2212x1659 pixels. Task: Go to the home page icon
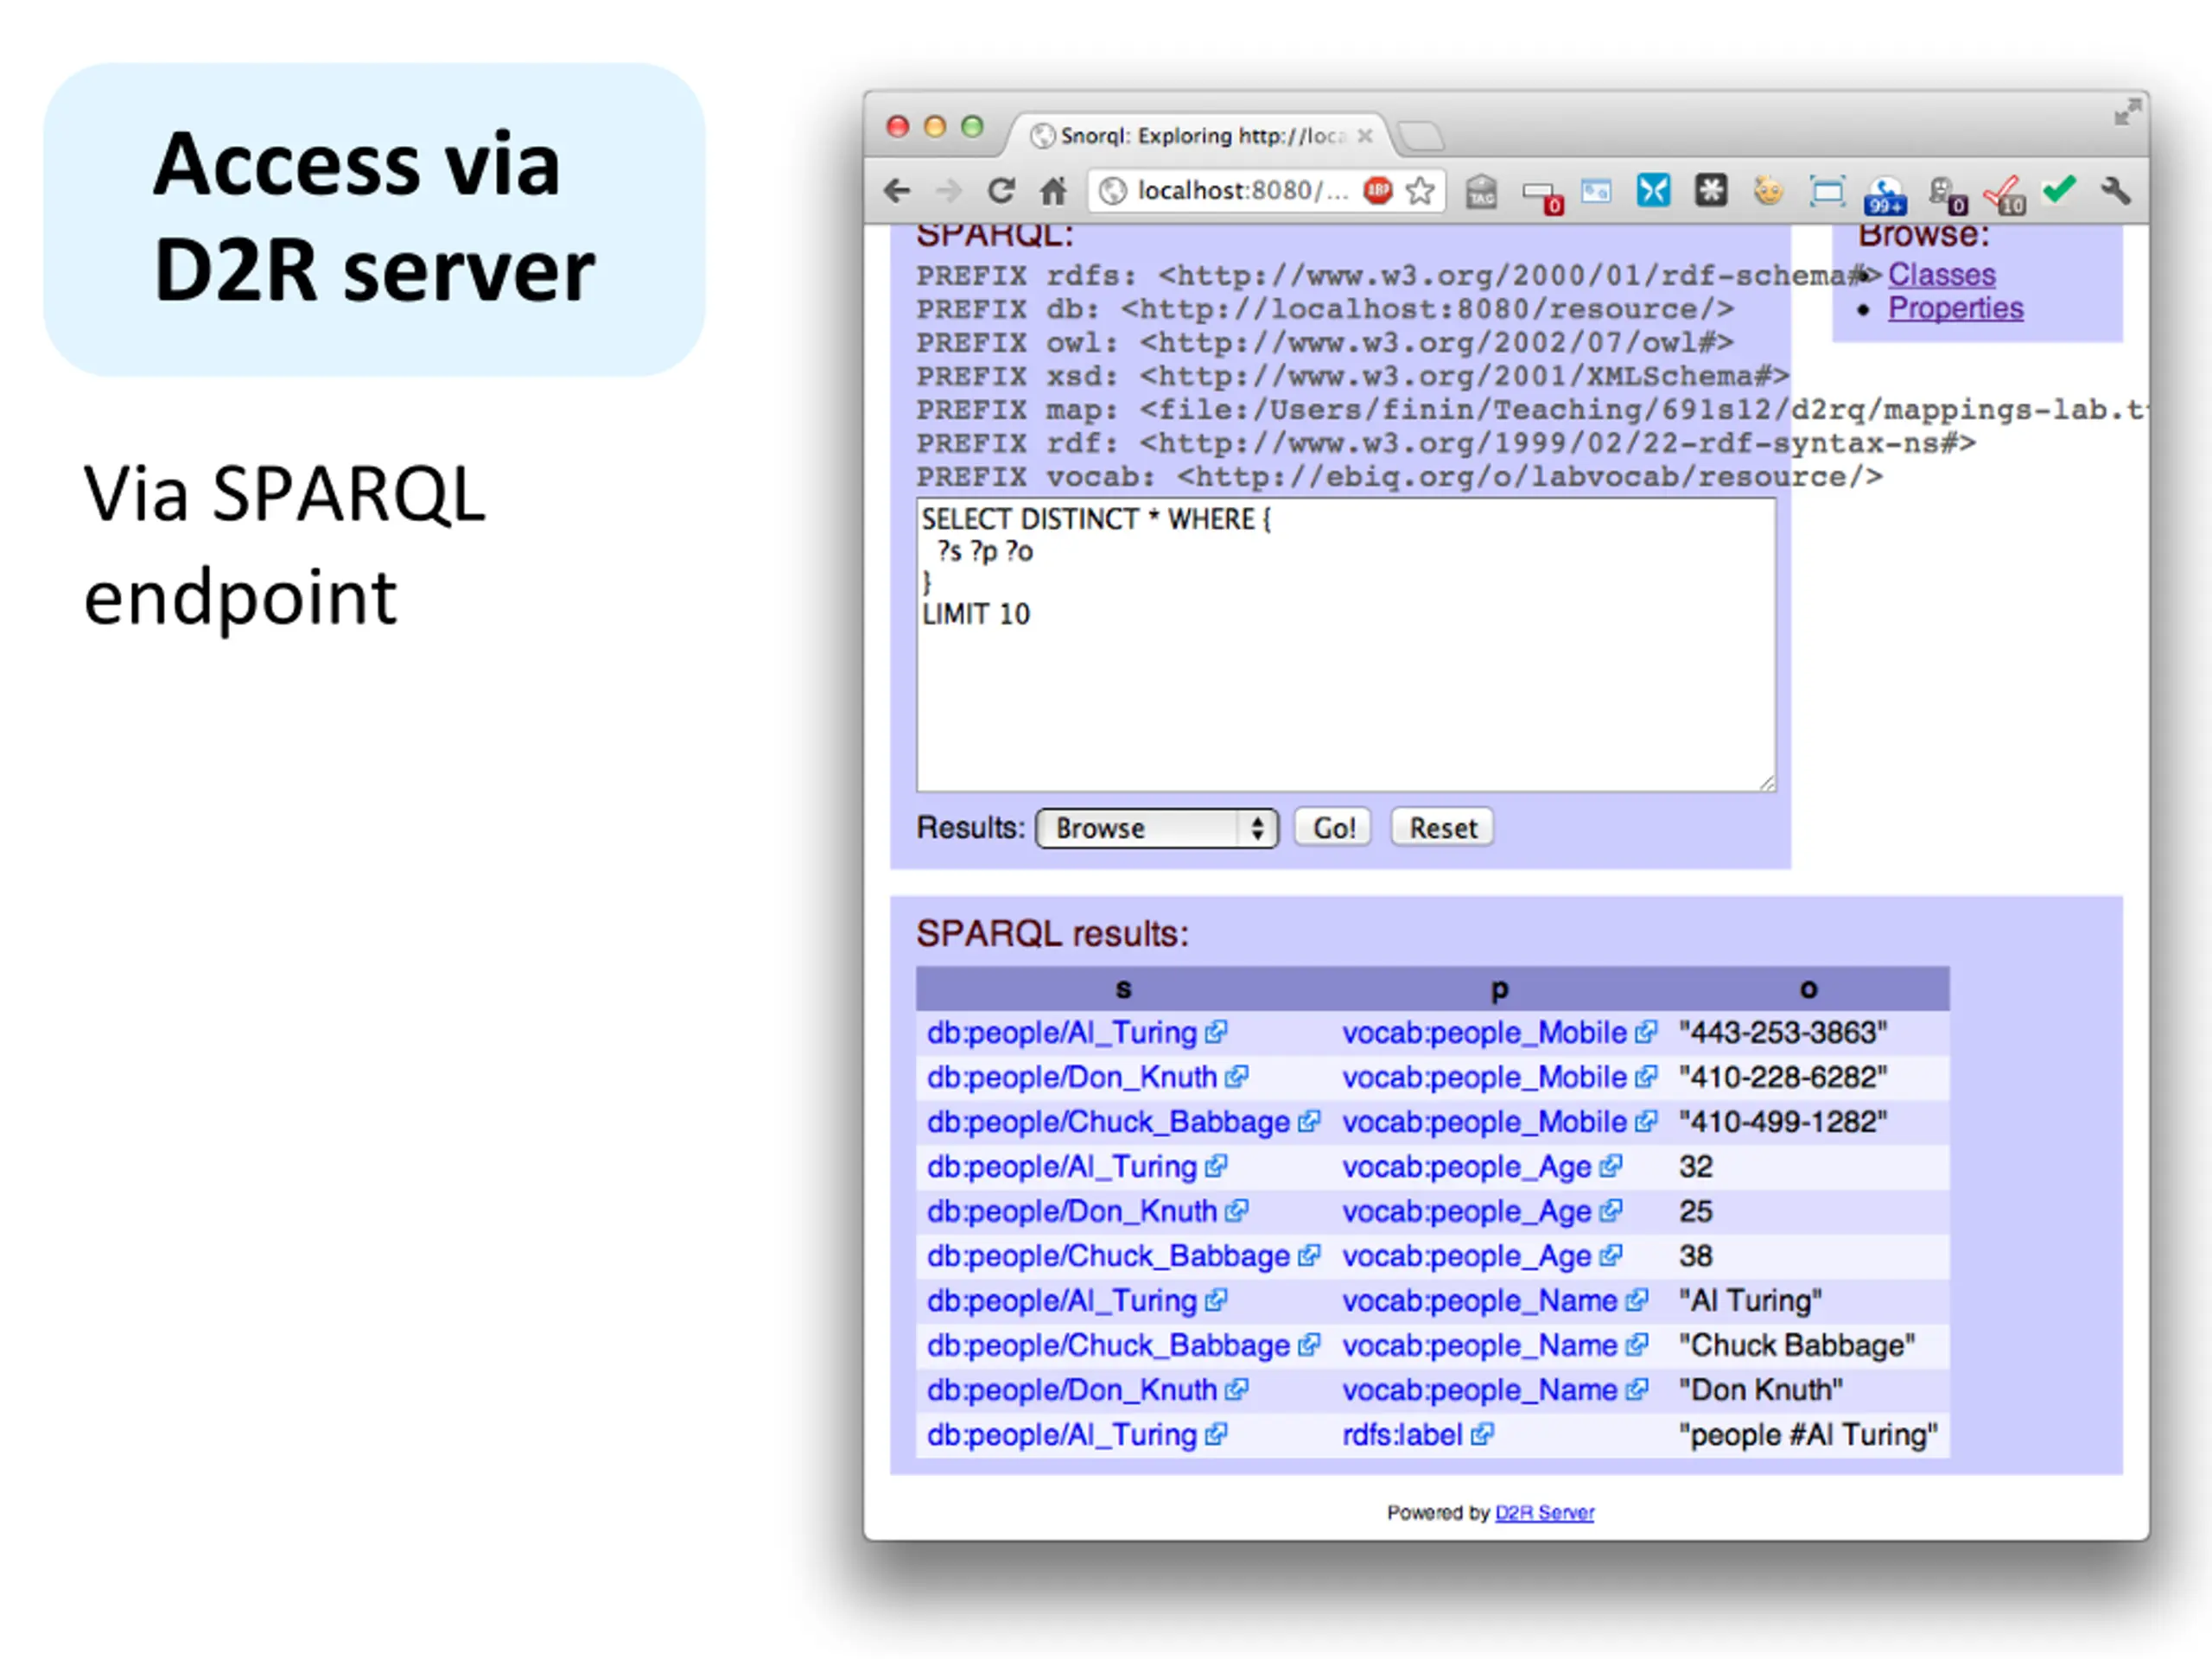pyautogui.click(x=1053, y=190)
